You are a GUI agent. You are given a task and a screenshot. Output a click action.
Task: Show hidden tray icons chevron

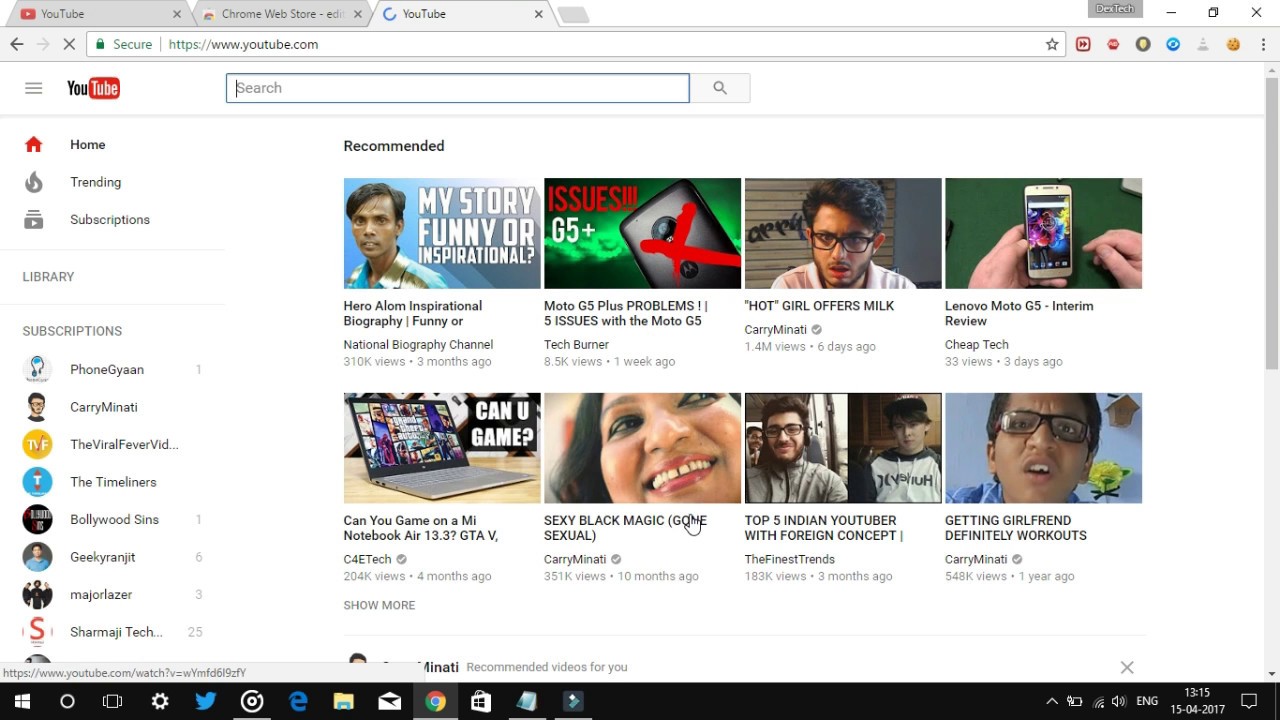[1052, 701]
